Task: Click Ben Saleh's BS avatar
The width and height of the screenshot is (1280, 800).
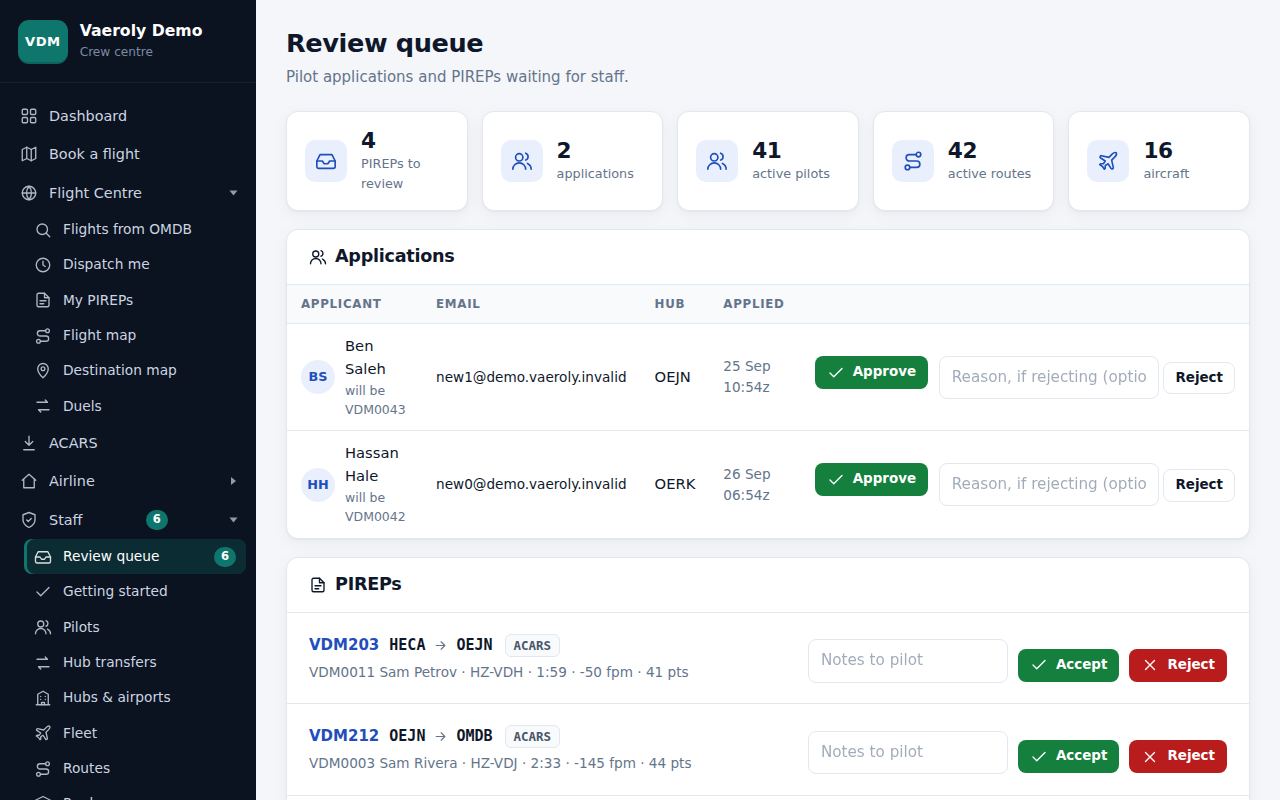Action: 318,377
